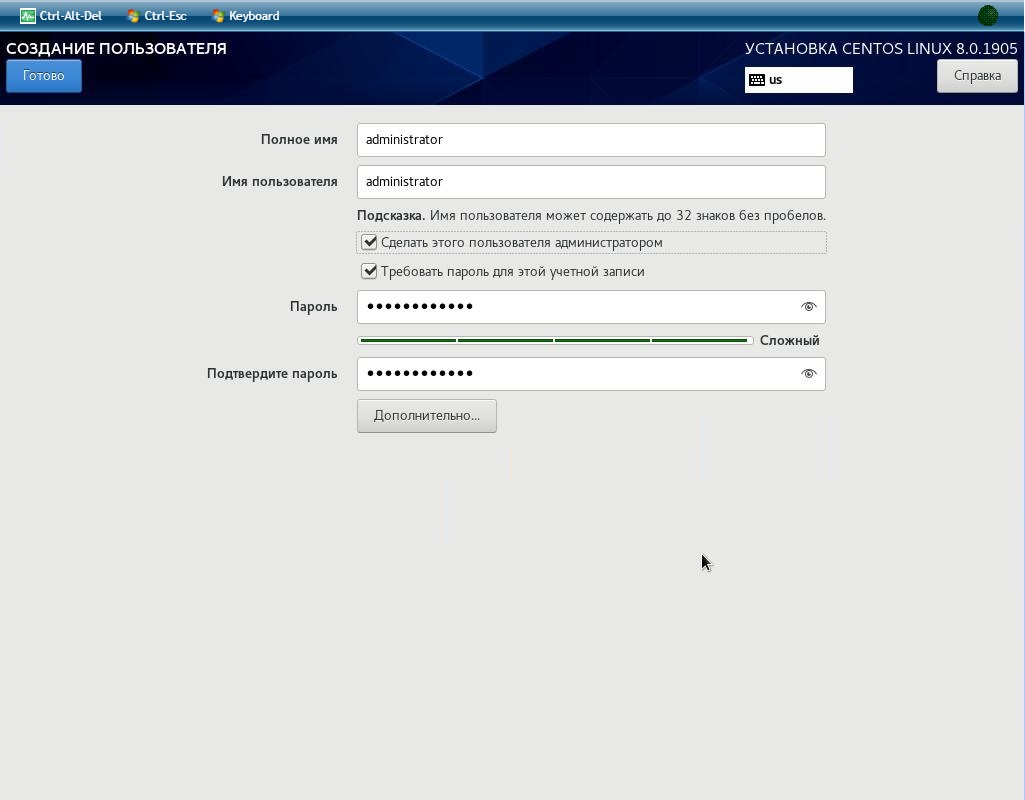The height and width of the screenshot is (800, 1025).
Task: Click into the Подтвердите пароль field
Action: pos(591,374)
